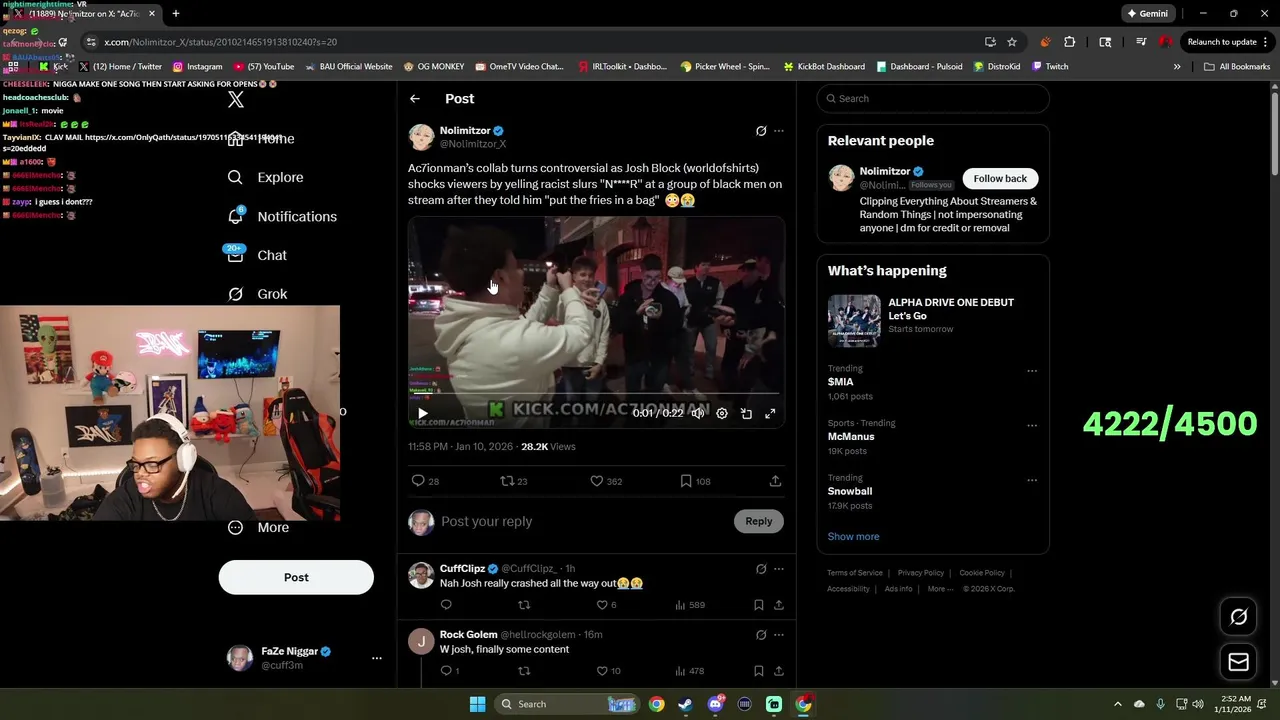The height and width of the screenshot is (720, 1280).
Task: Mute the video with the speaker icon
Action: [698, 413]
